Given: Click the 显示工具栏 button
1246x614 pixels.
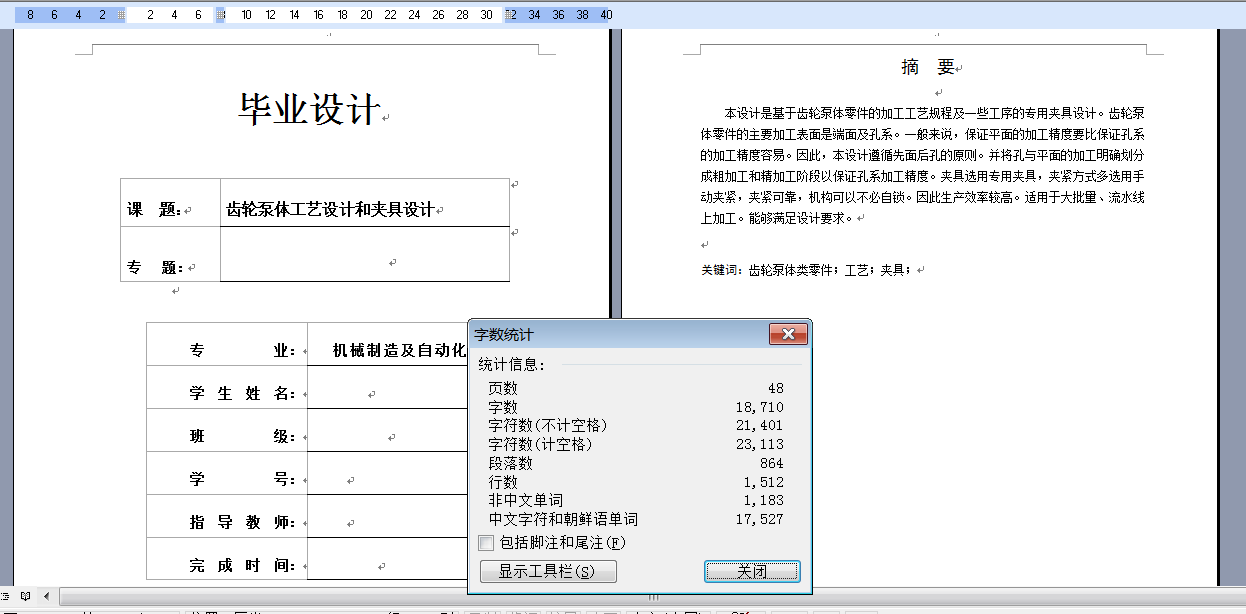Looking at the screenshot, I should (547, 572).
